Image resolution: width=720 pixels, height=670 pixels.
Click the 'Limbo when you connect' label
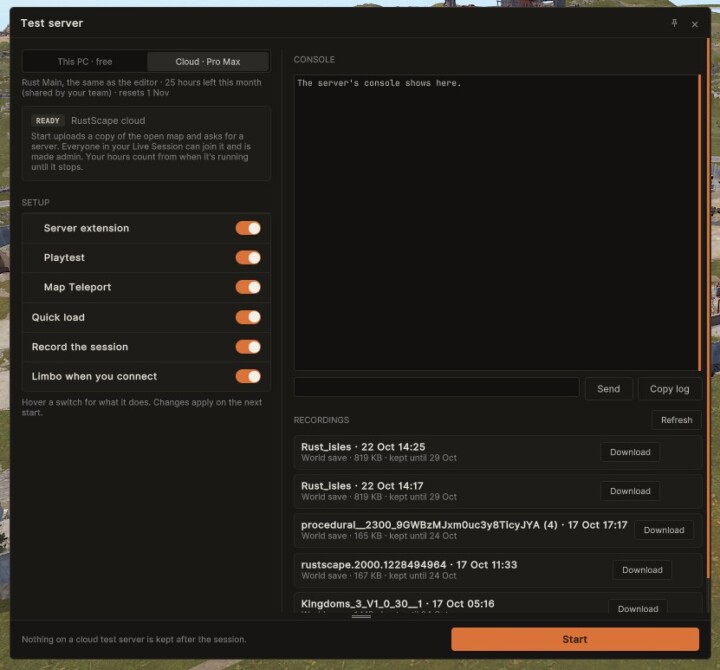(94, 377)
